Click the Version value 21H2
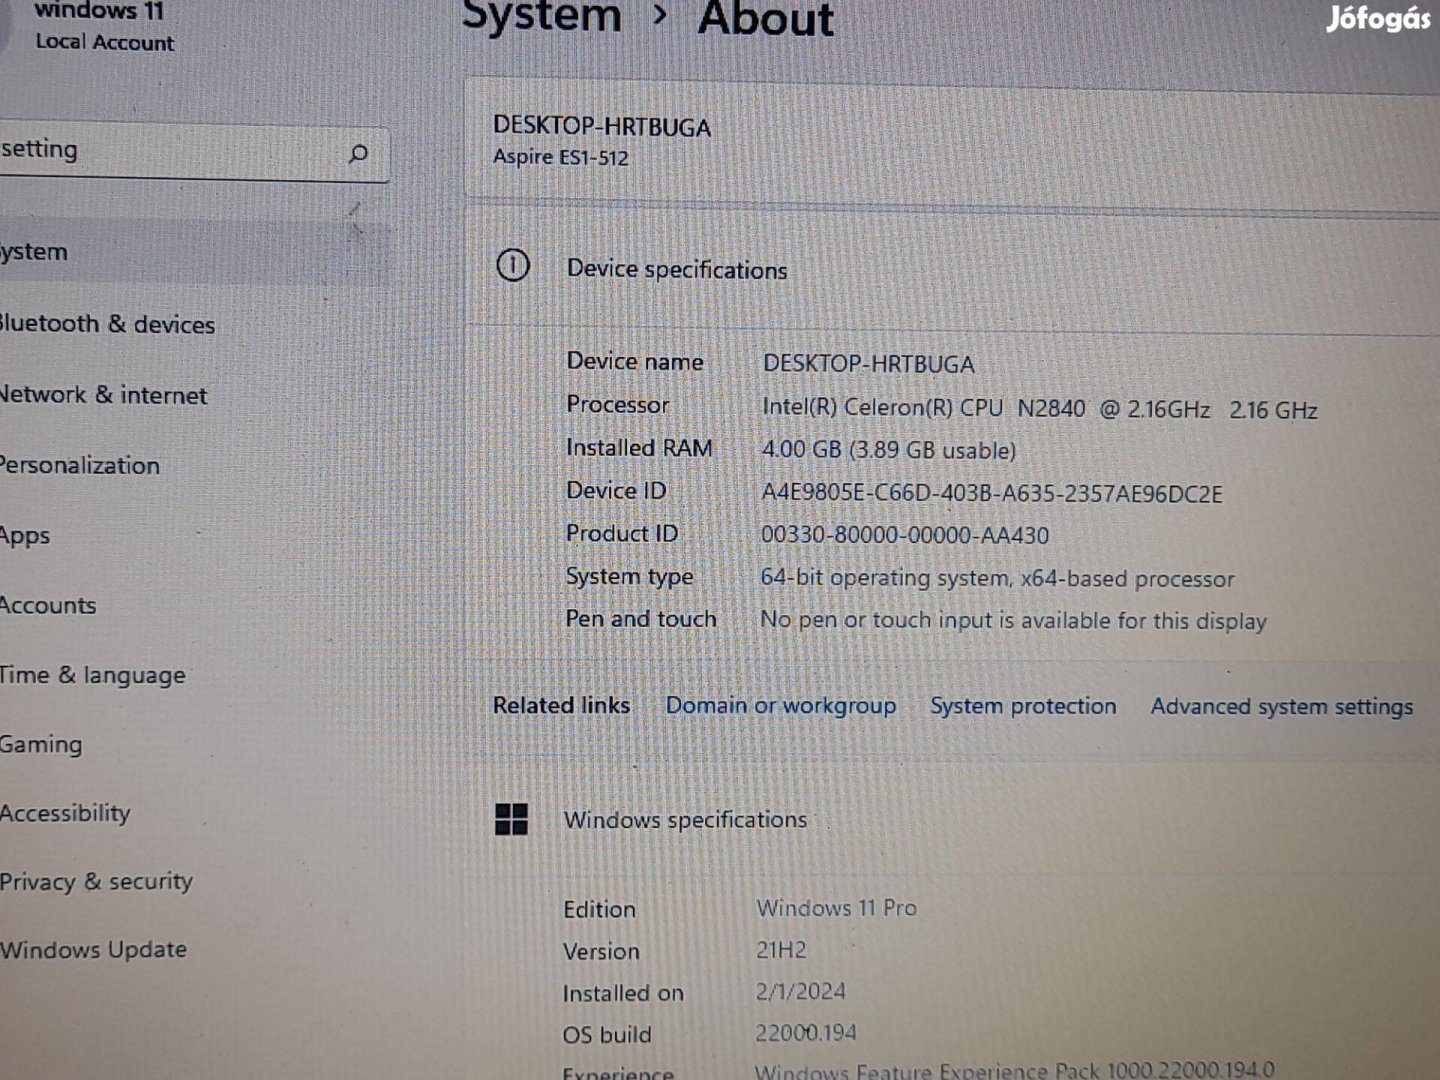 [x=781, y=950]
